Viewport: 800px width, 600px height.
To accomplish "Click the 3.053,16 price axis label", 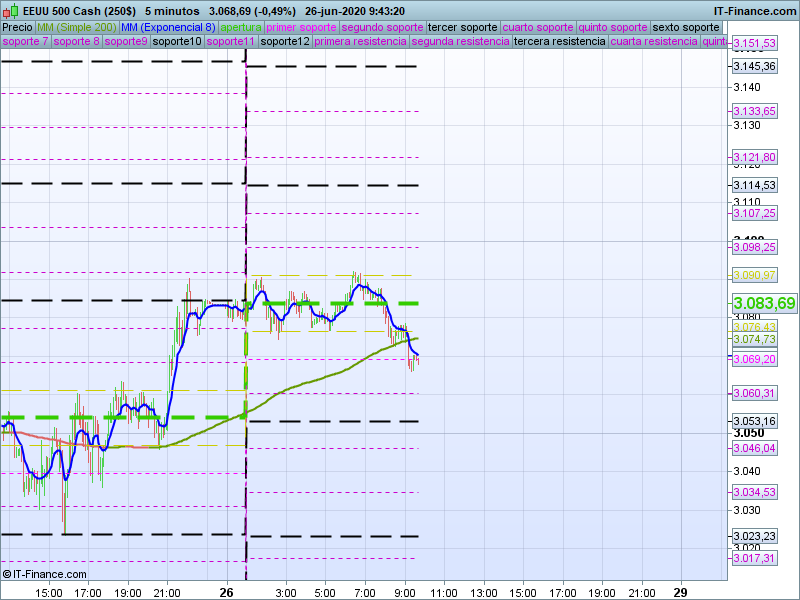I will 754,421.
